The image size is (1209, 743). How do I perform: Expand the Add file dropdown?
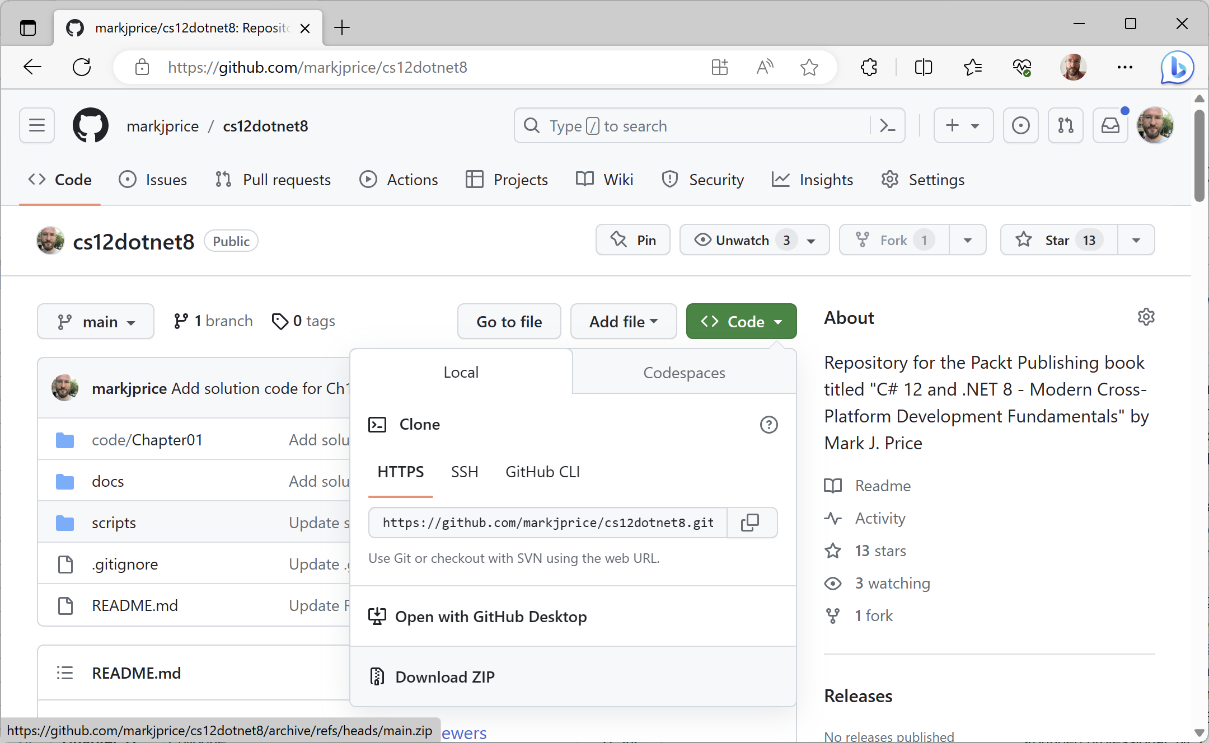(624, 321)
